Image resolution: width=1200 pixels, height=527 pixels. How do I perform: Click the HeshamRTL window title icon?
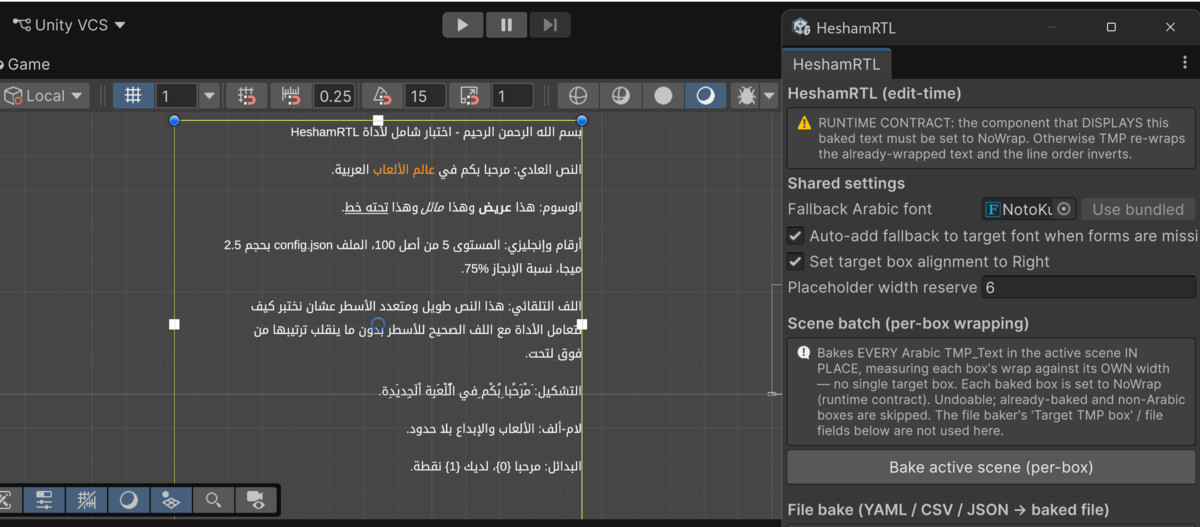801,27
